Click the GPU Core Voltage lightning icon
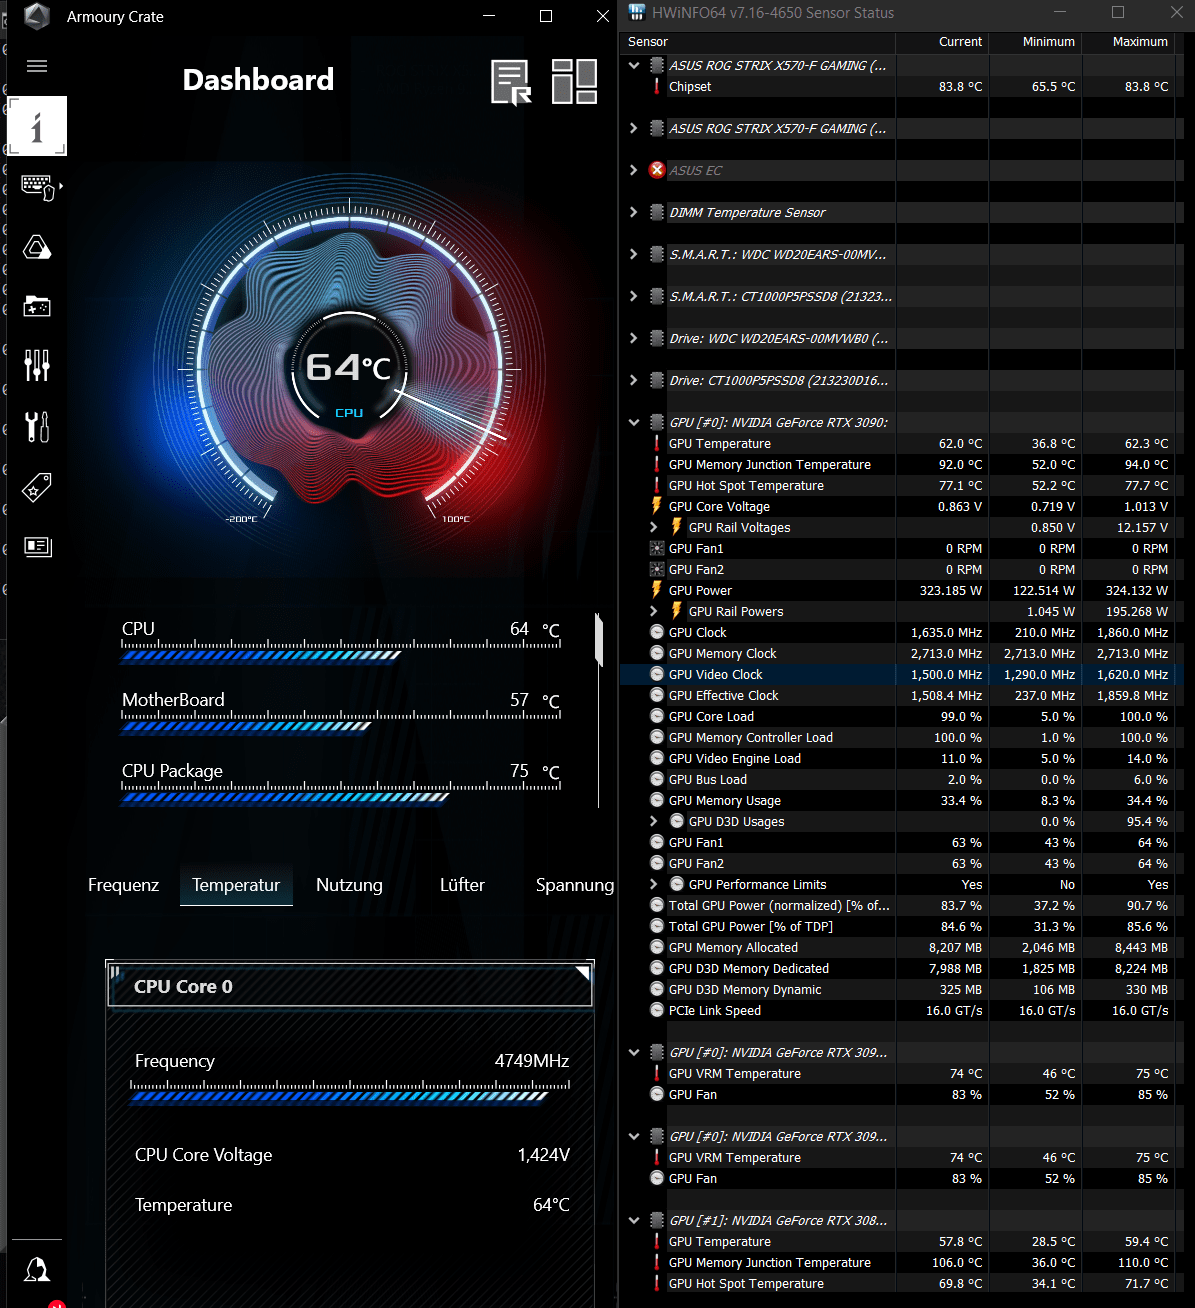 tap(657, 506)
